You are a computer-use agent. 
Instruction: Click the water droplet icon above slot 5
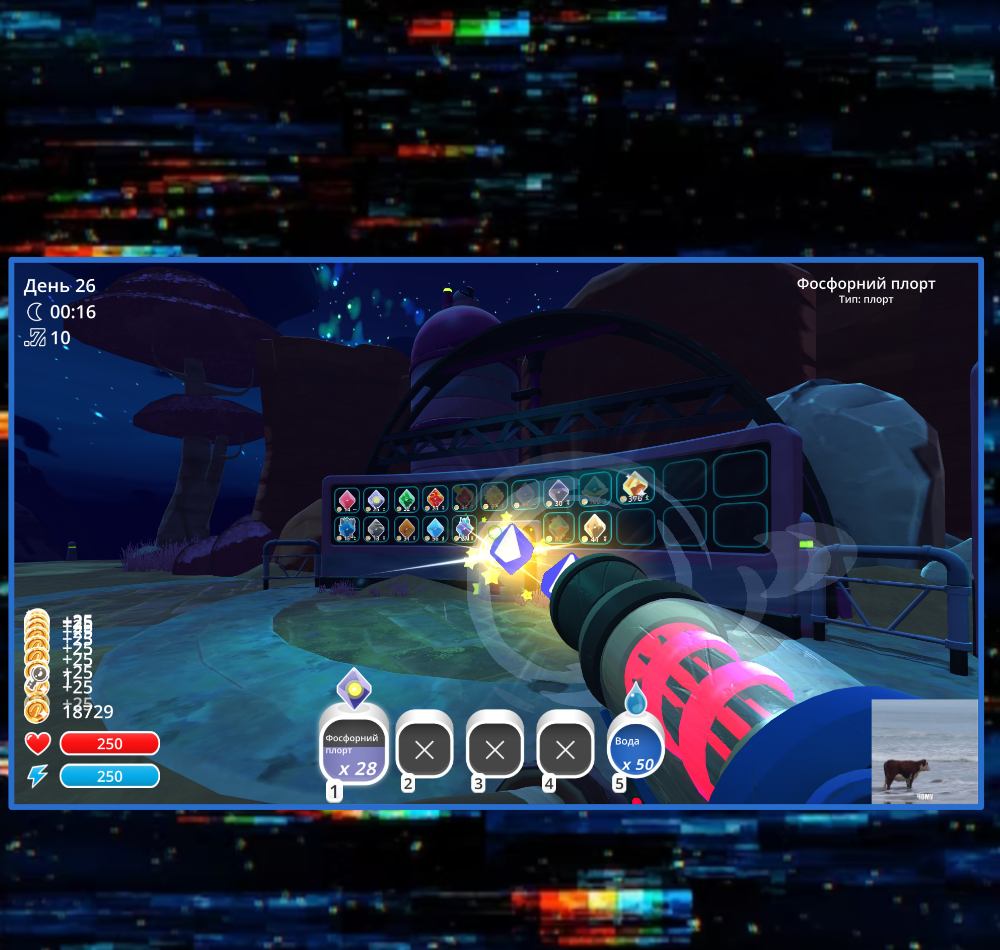pyautogui.click(x=636, y=695)
